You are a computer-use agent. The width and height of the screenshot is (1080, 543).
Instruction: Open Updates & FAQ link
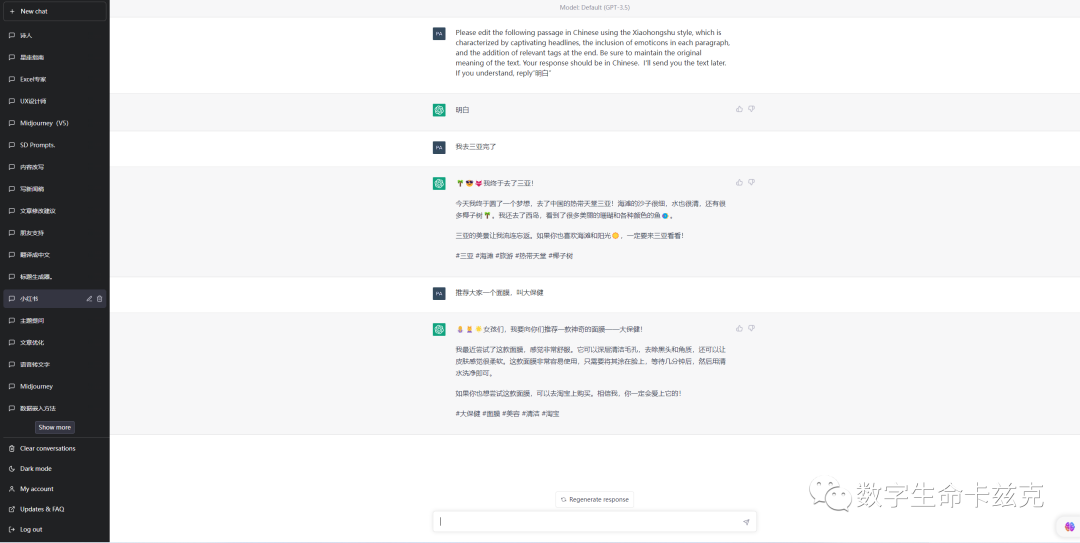click(54, 509)
